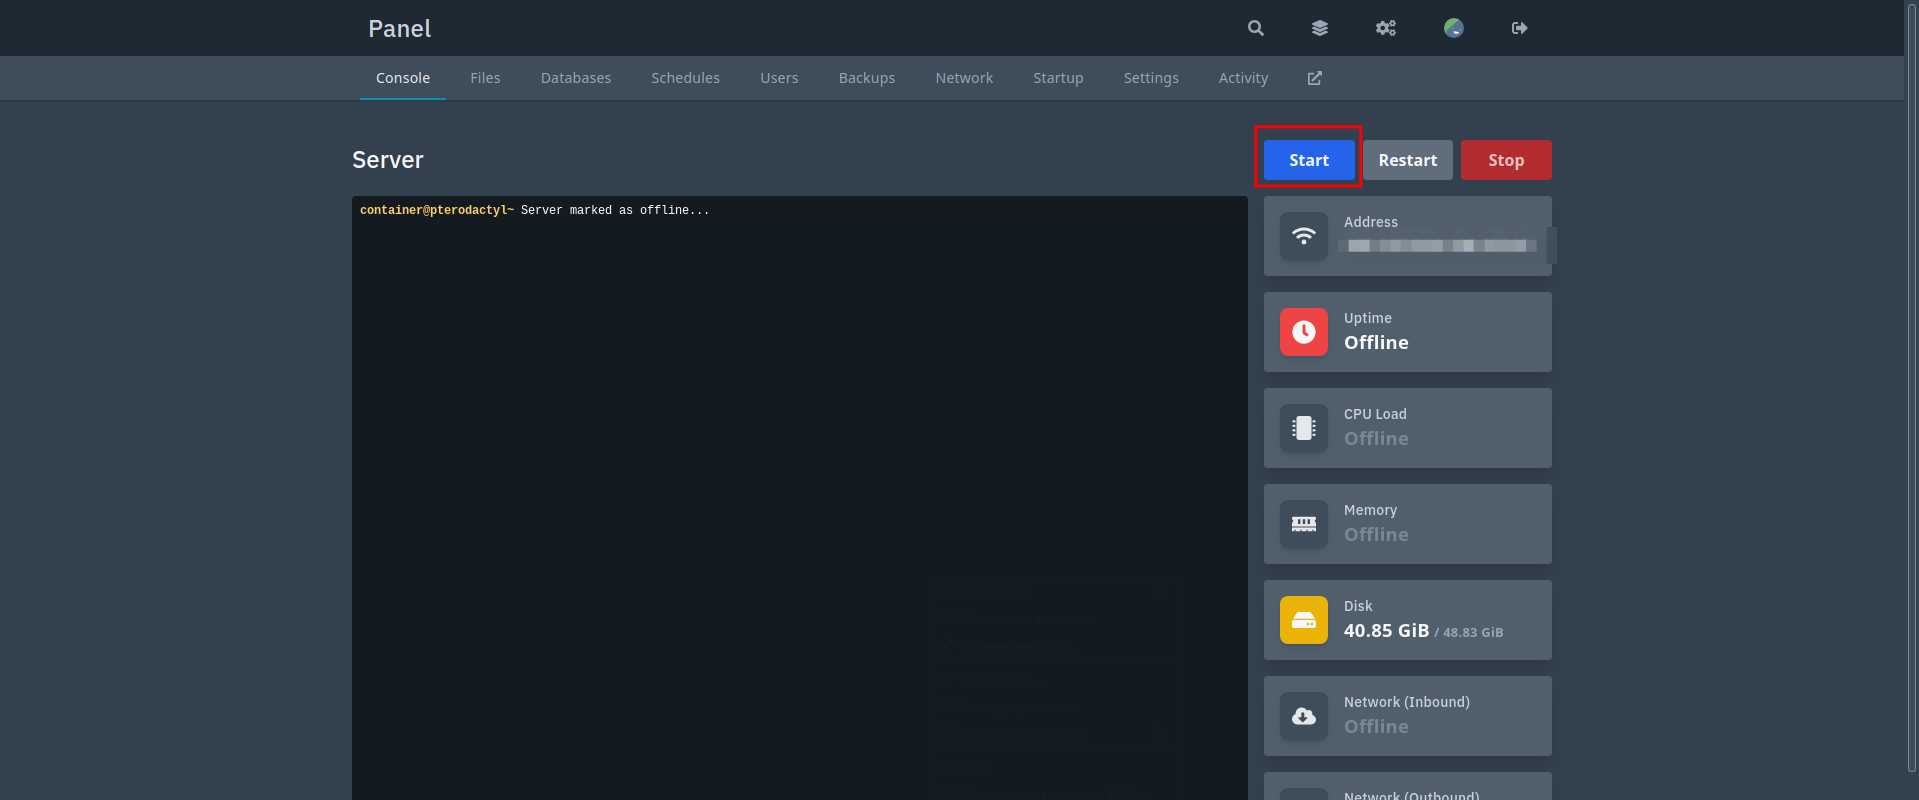Click the Address wifi icon
The image size is (1919, 800).
coord(1304,236)
